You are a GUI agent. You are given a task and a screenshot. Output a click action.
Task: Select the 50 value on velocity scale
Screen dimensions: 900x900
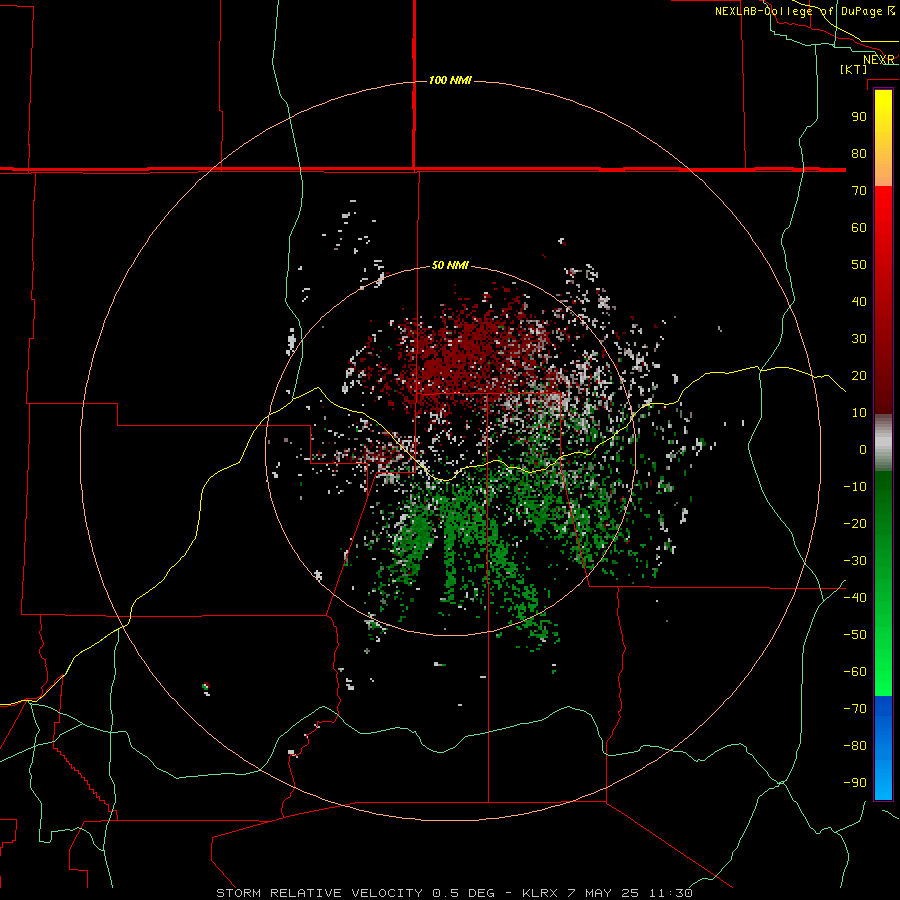pos(859,265)
